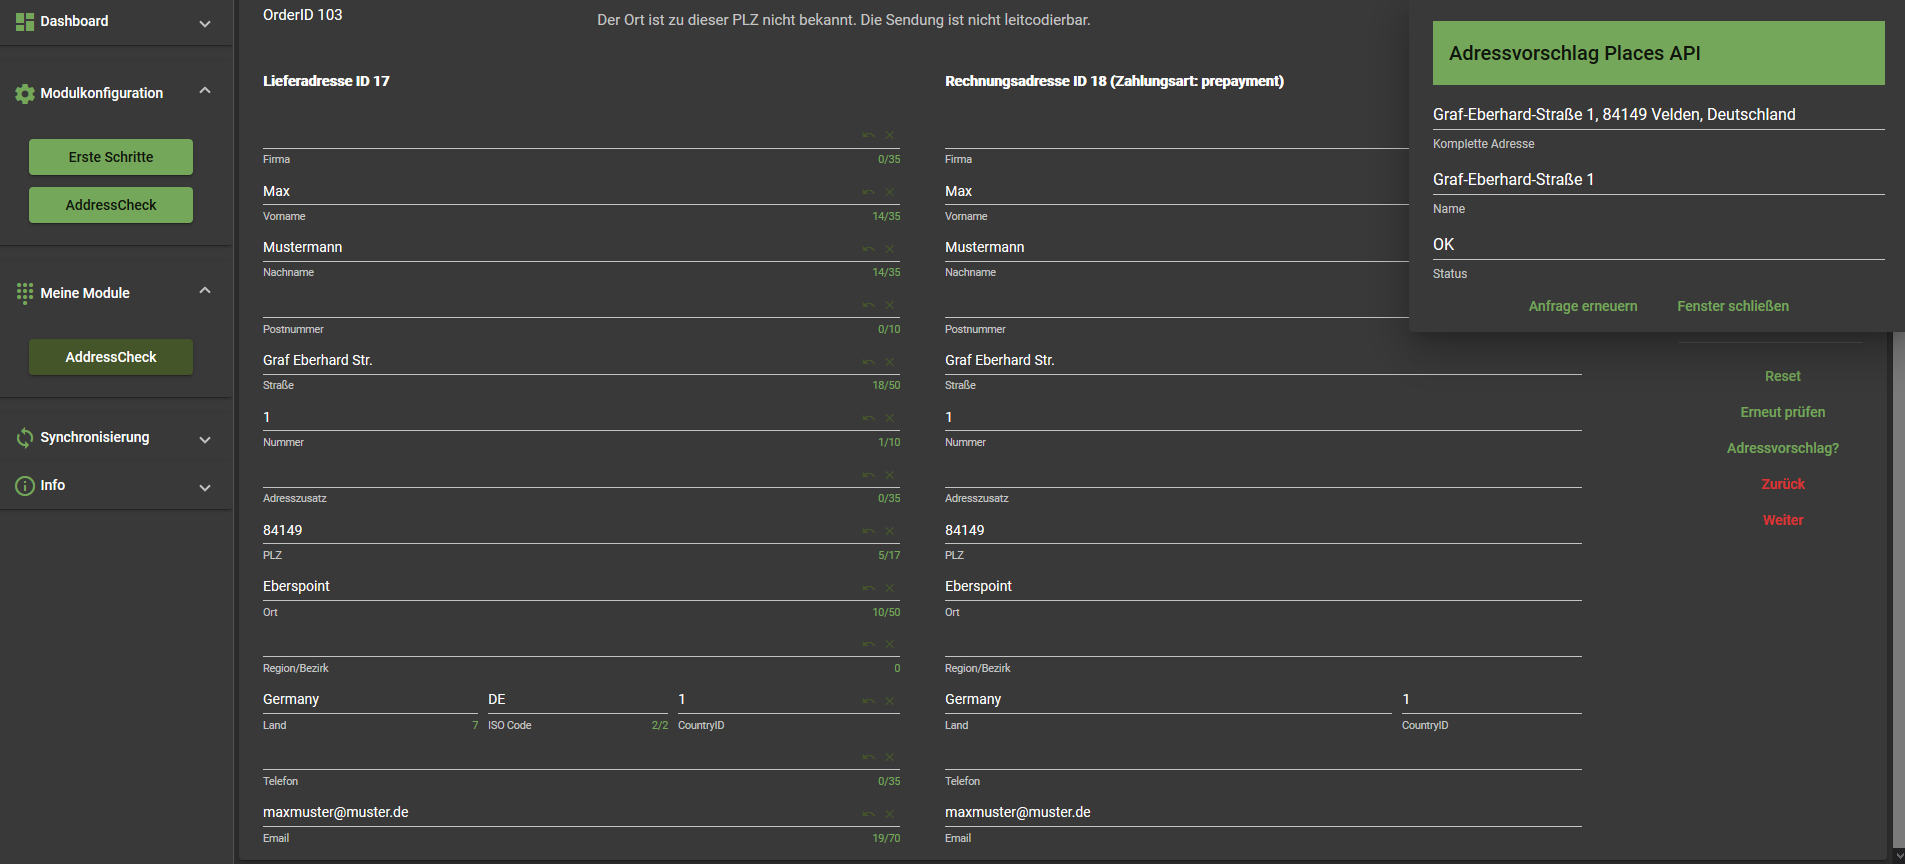The height and width of the screenshot is (864, 1905).
Task: Expand the Synchronisierung section chevron
Action: point(205,440)
